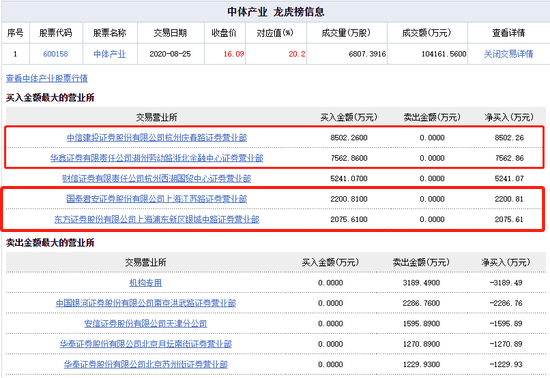Select sell amount 1229.9300
The image size is (550, 378).
pos(421,364)
